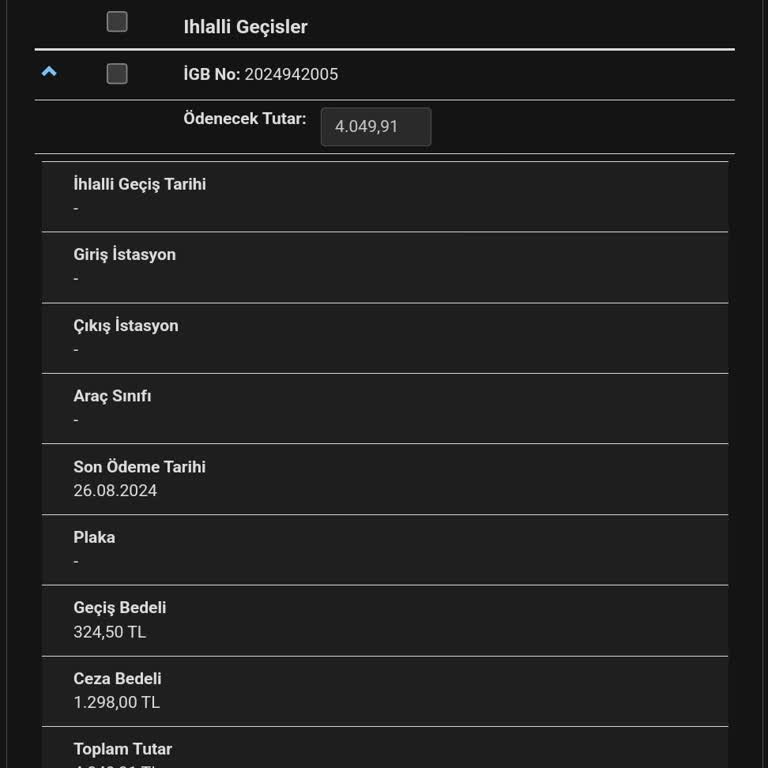Tick the Ihlalli Geçisler header checkbox
Image resolution: width=768 pixels, height=768 pixels.
(117, 21)
